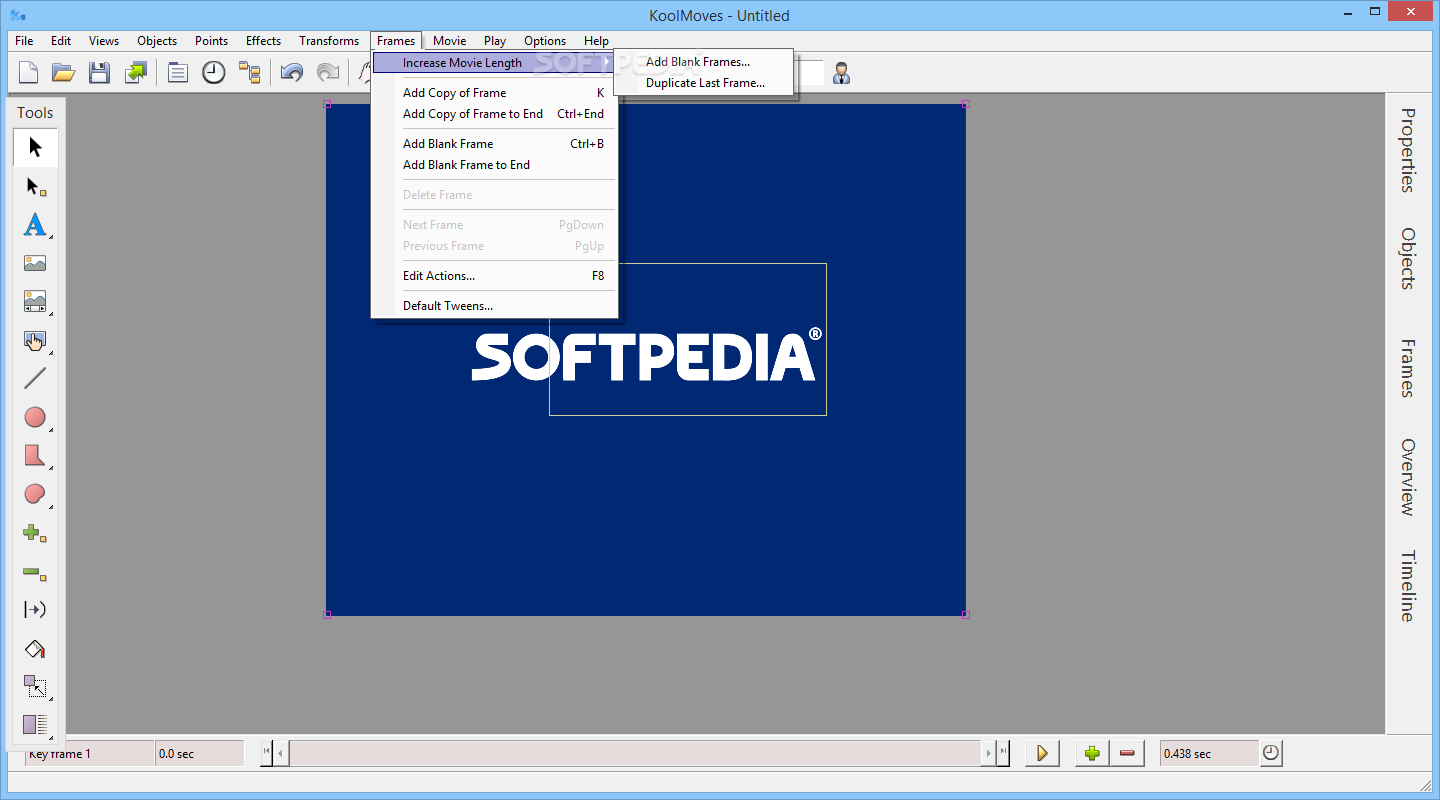Viewport: 1440px width, 800px height.
Task: Open the Effects menu
Action: coord(263,41)
